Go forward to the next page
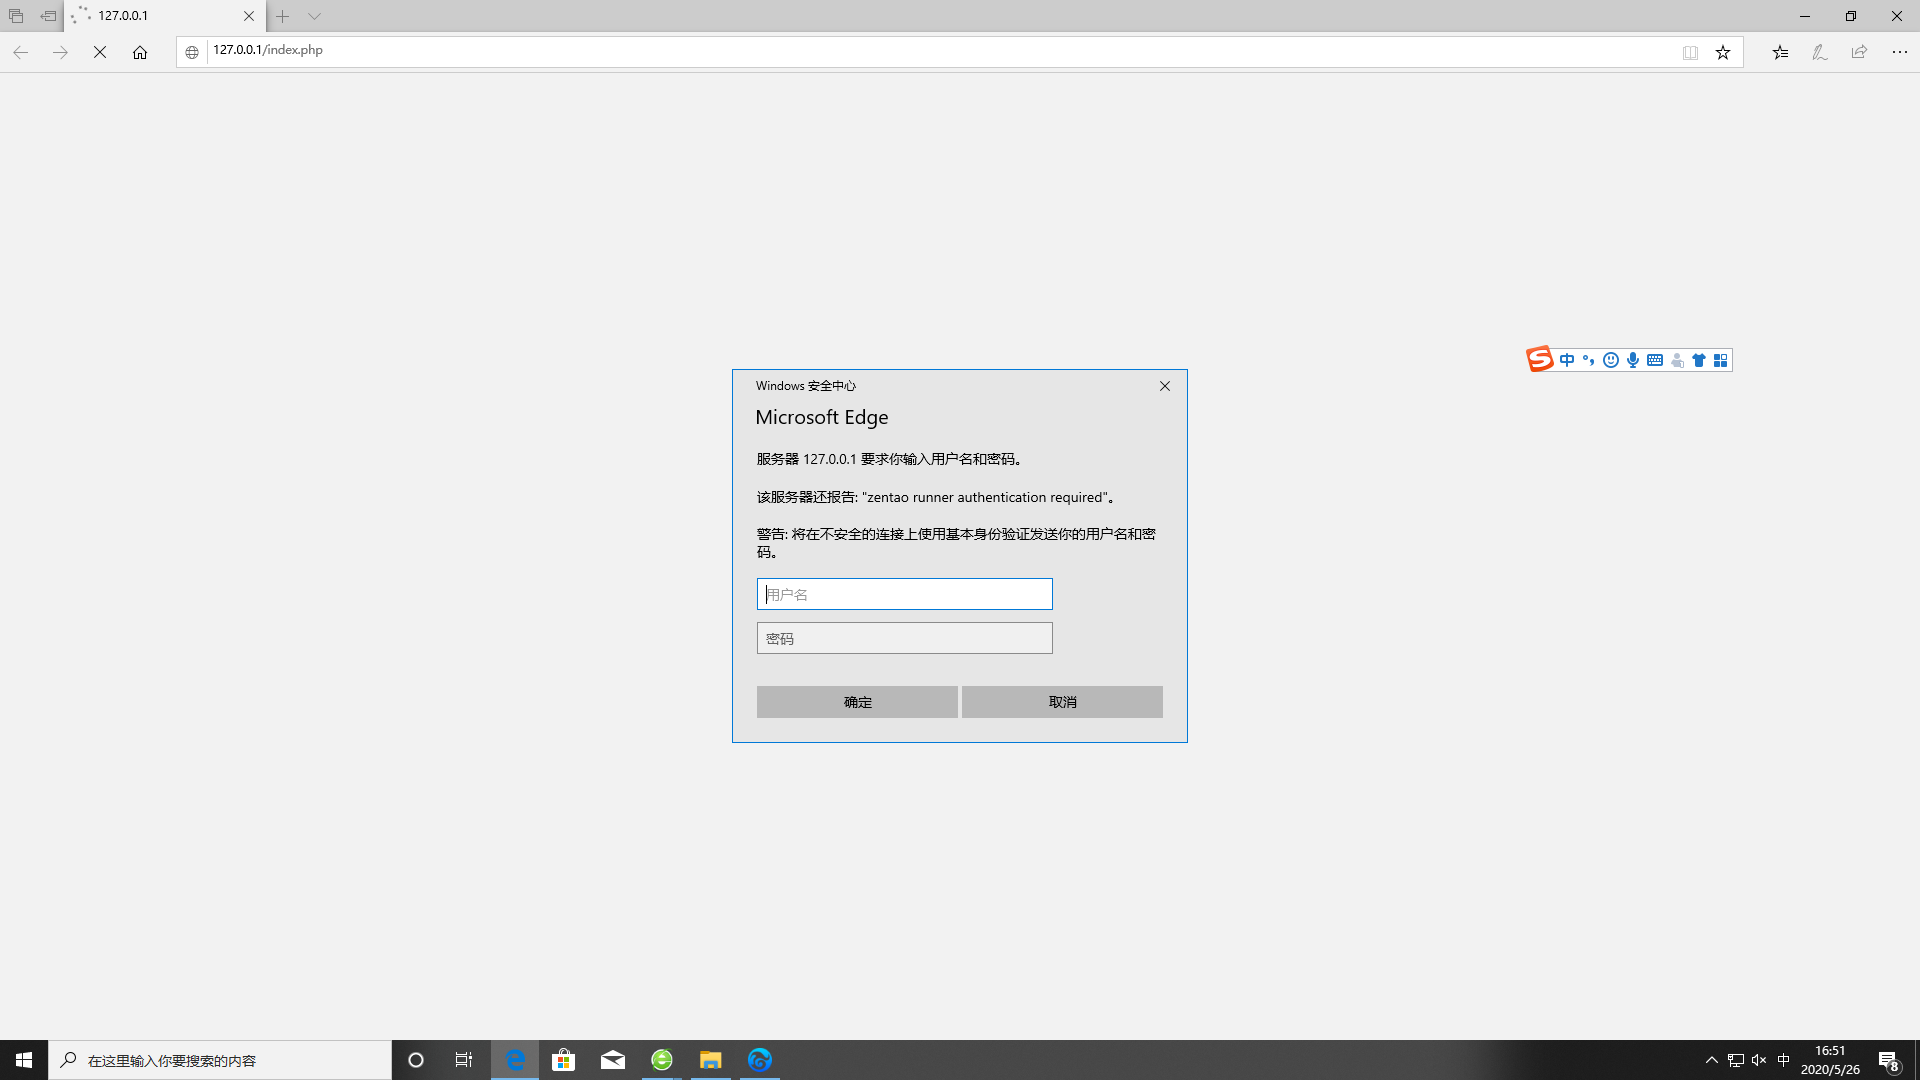This screenshot has width=1920, height=1080. (x=60, y=52)
